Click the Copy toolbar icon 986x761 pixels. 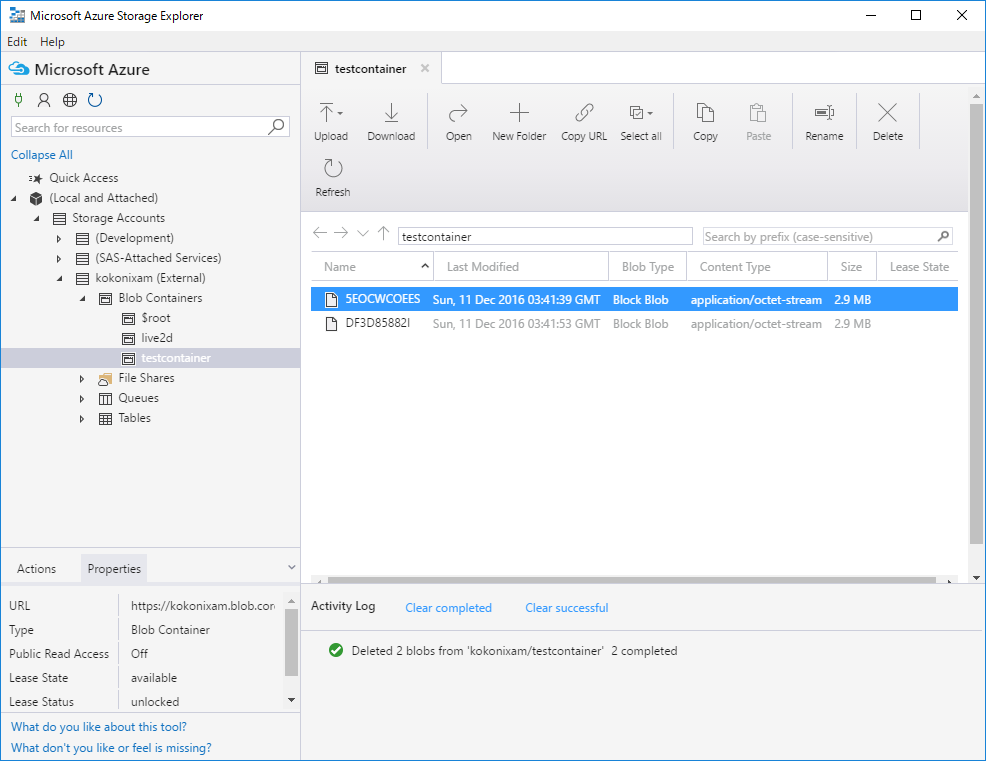coord(705,113)
